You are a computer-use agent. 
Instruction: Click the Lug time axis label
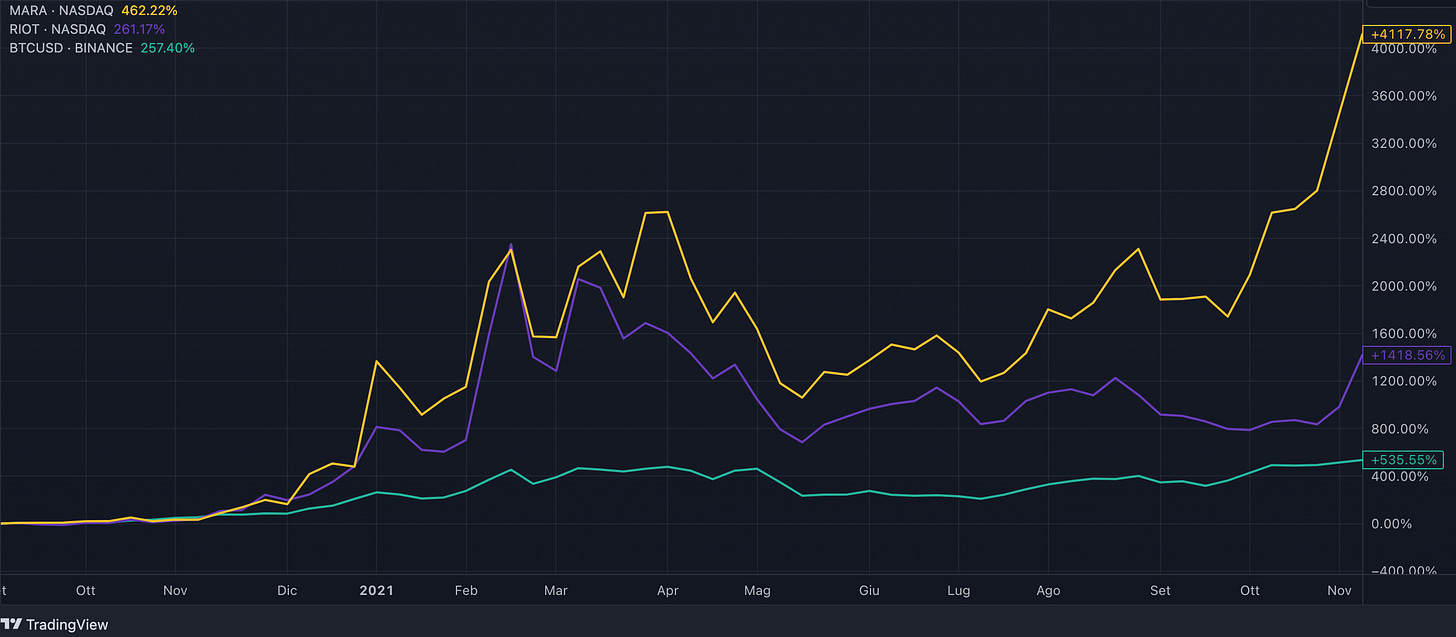tap(958, 591)
